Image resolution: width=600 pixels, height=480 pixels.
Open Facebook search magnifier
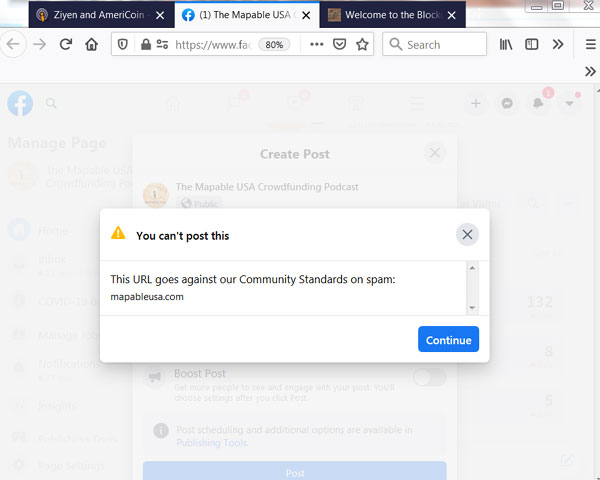(51, 103)
